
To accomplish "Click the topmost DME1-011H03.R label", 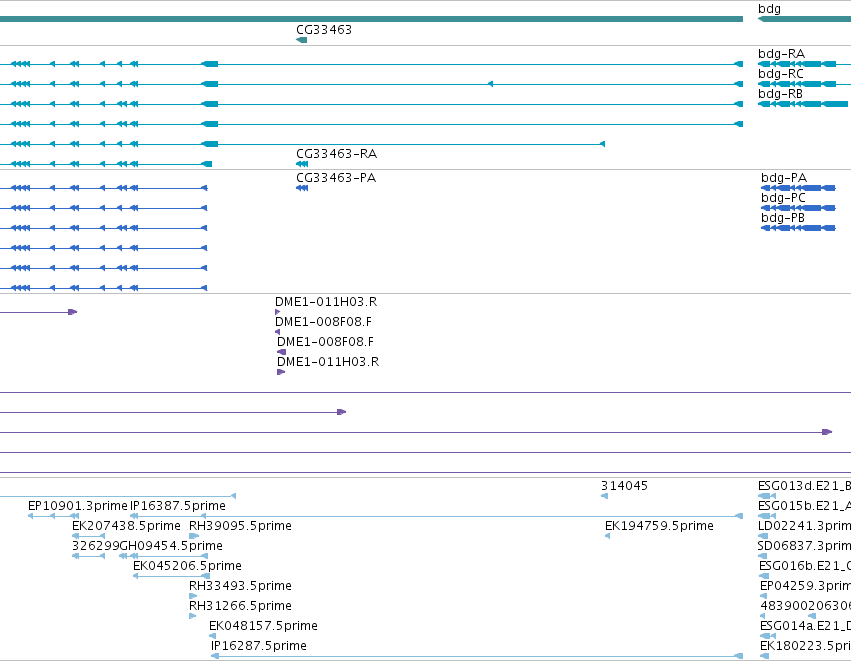I will click(x=326, y=302).
